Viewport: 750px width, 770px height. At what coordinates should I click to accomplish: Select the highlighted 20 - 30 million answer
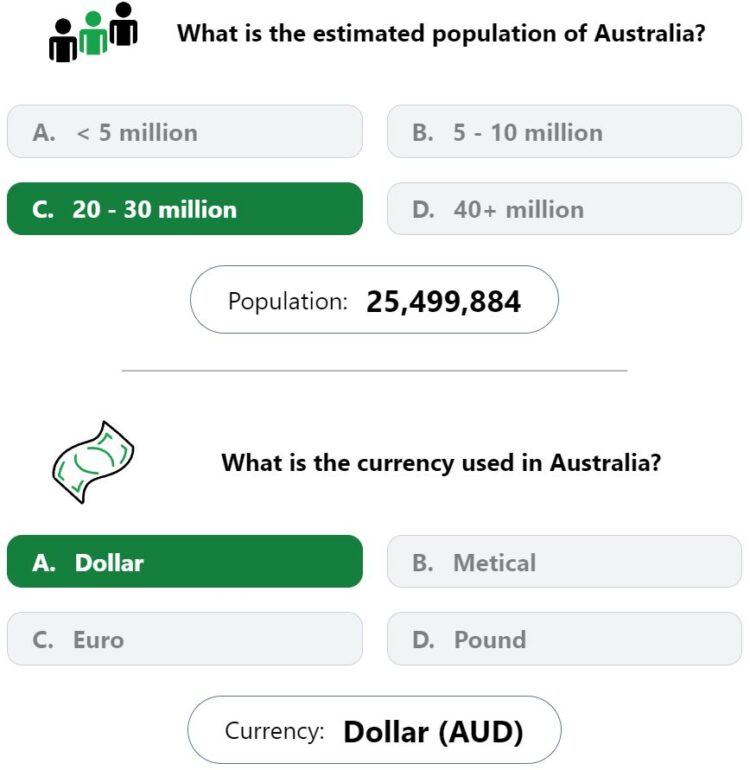[185, 209]
